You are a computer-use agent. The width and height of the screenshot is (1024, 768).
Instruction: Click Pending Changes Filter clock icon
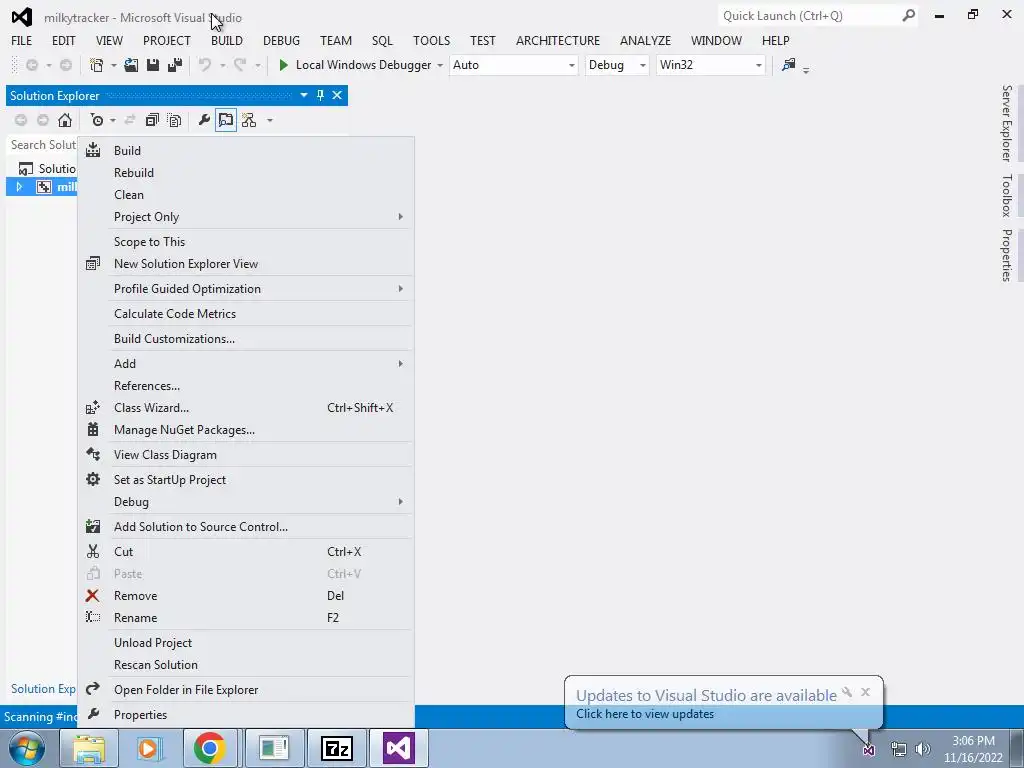[97, 120]
